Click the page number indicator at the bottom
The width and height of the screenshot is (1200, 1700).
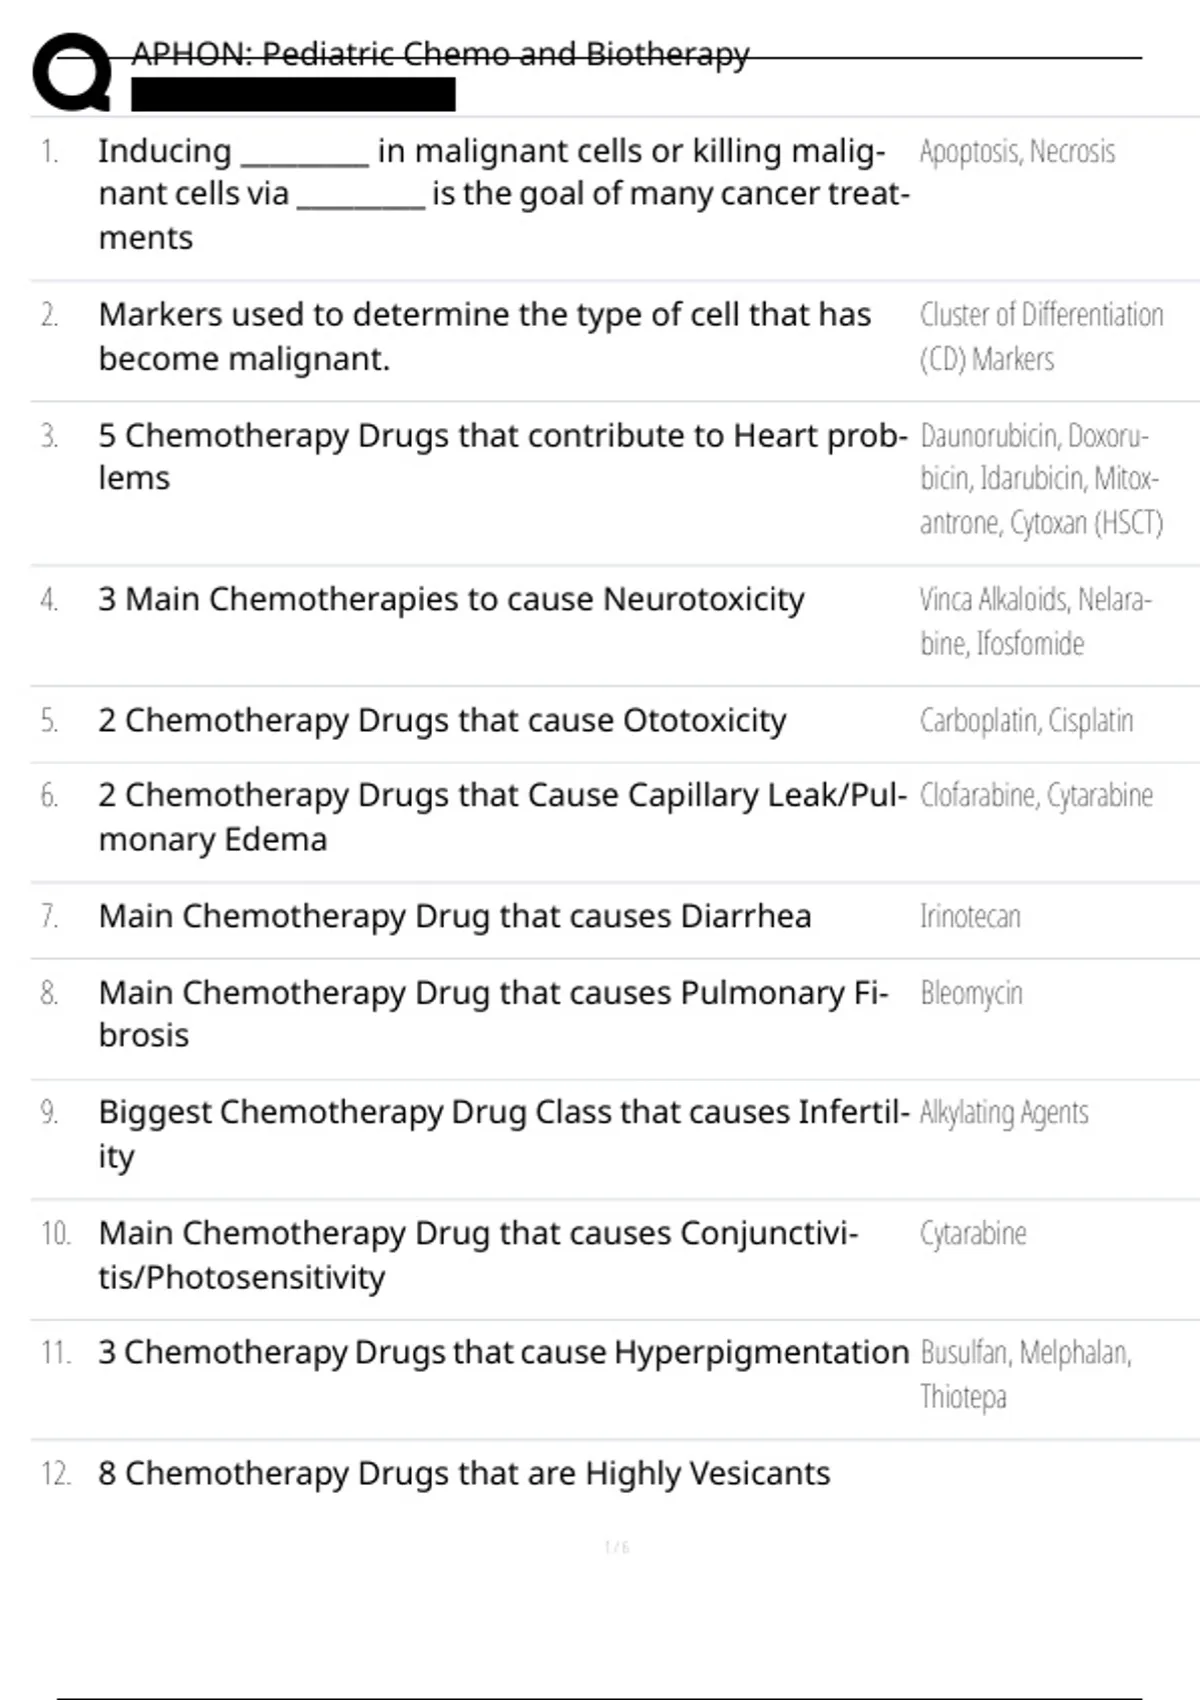(x=616, y=1548)
